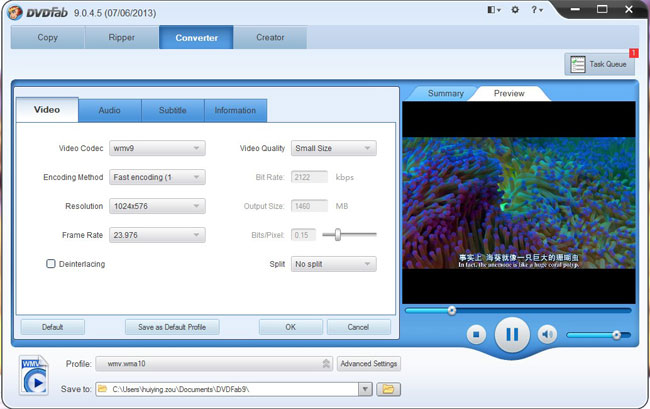Click the Output Size field
Image resolution: width=650 pixels, height=409 pixels.
pos(309,206)
